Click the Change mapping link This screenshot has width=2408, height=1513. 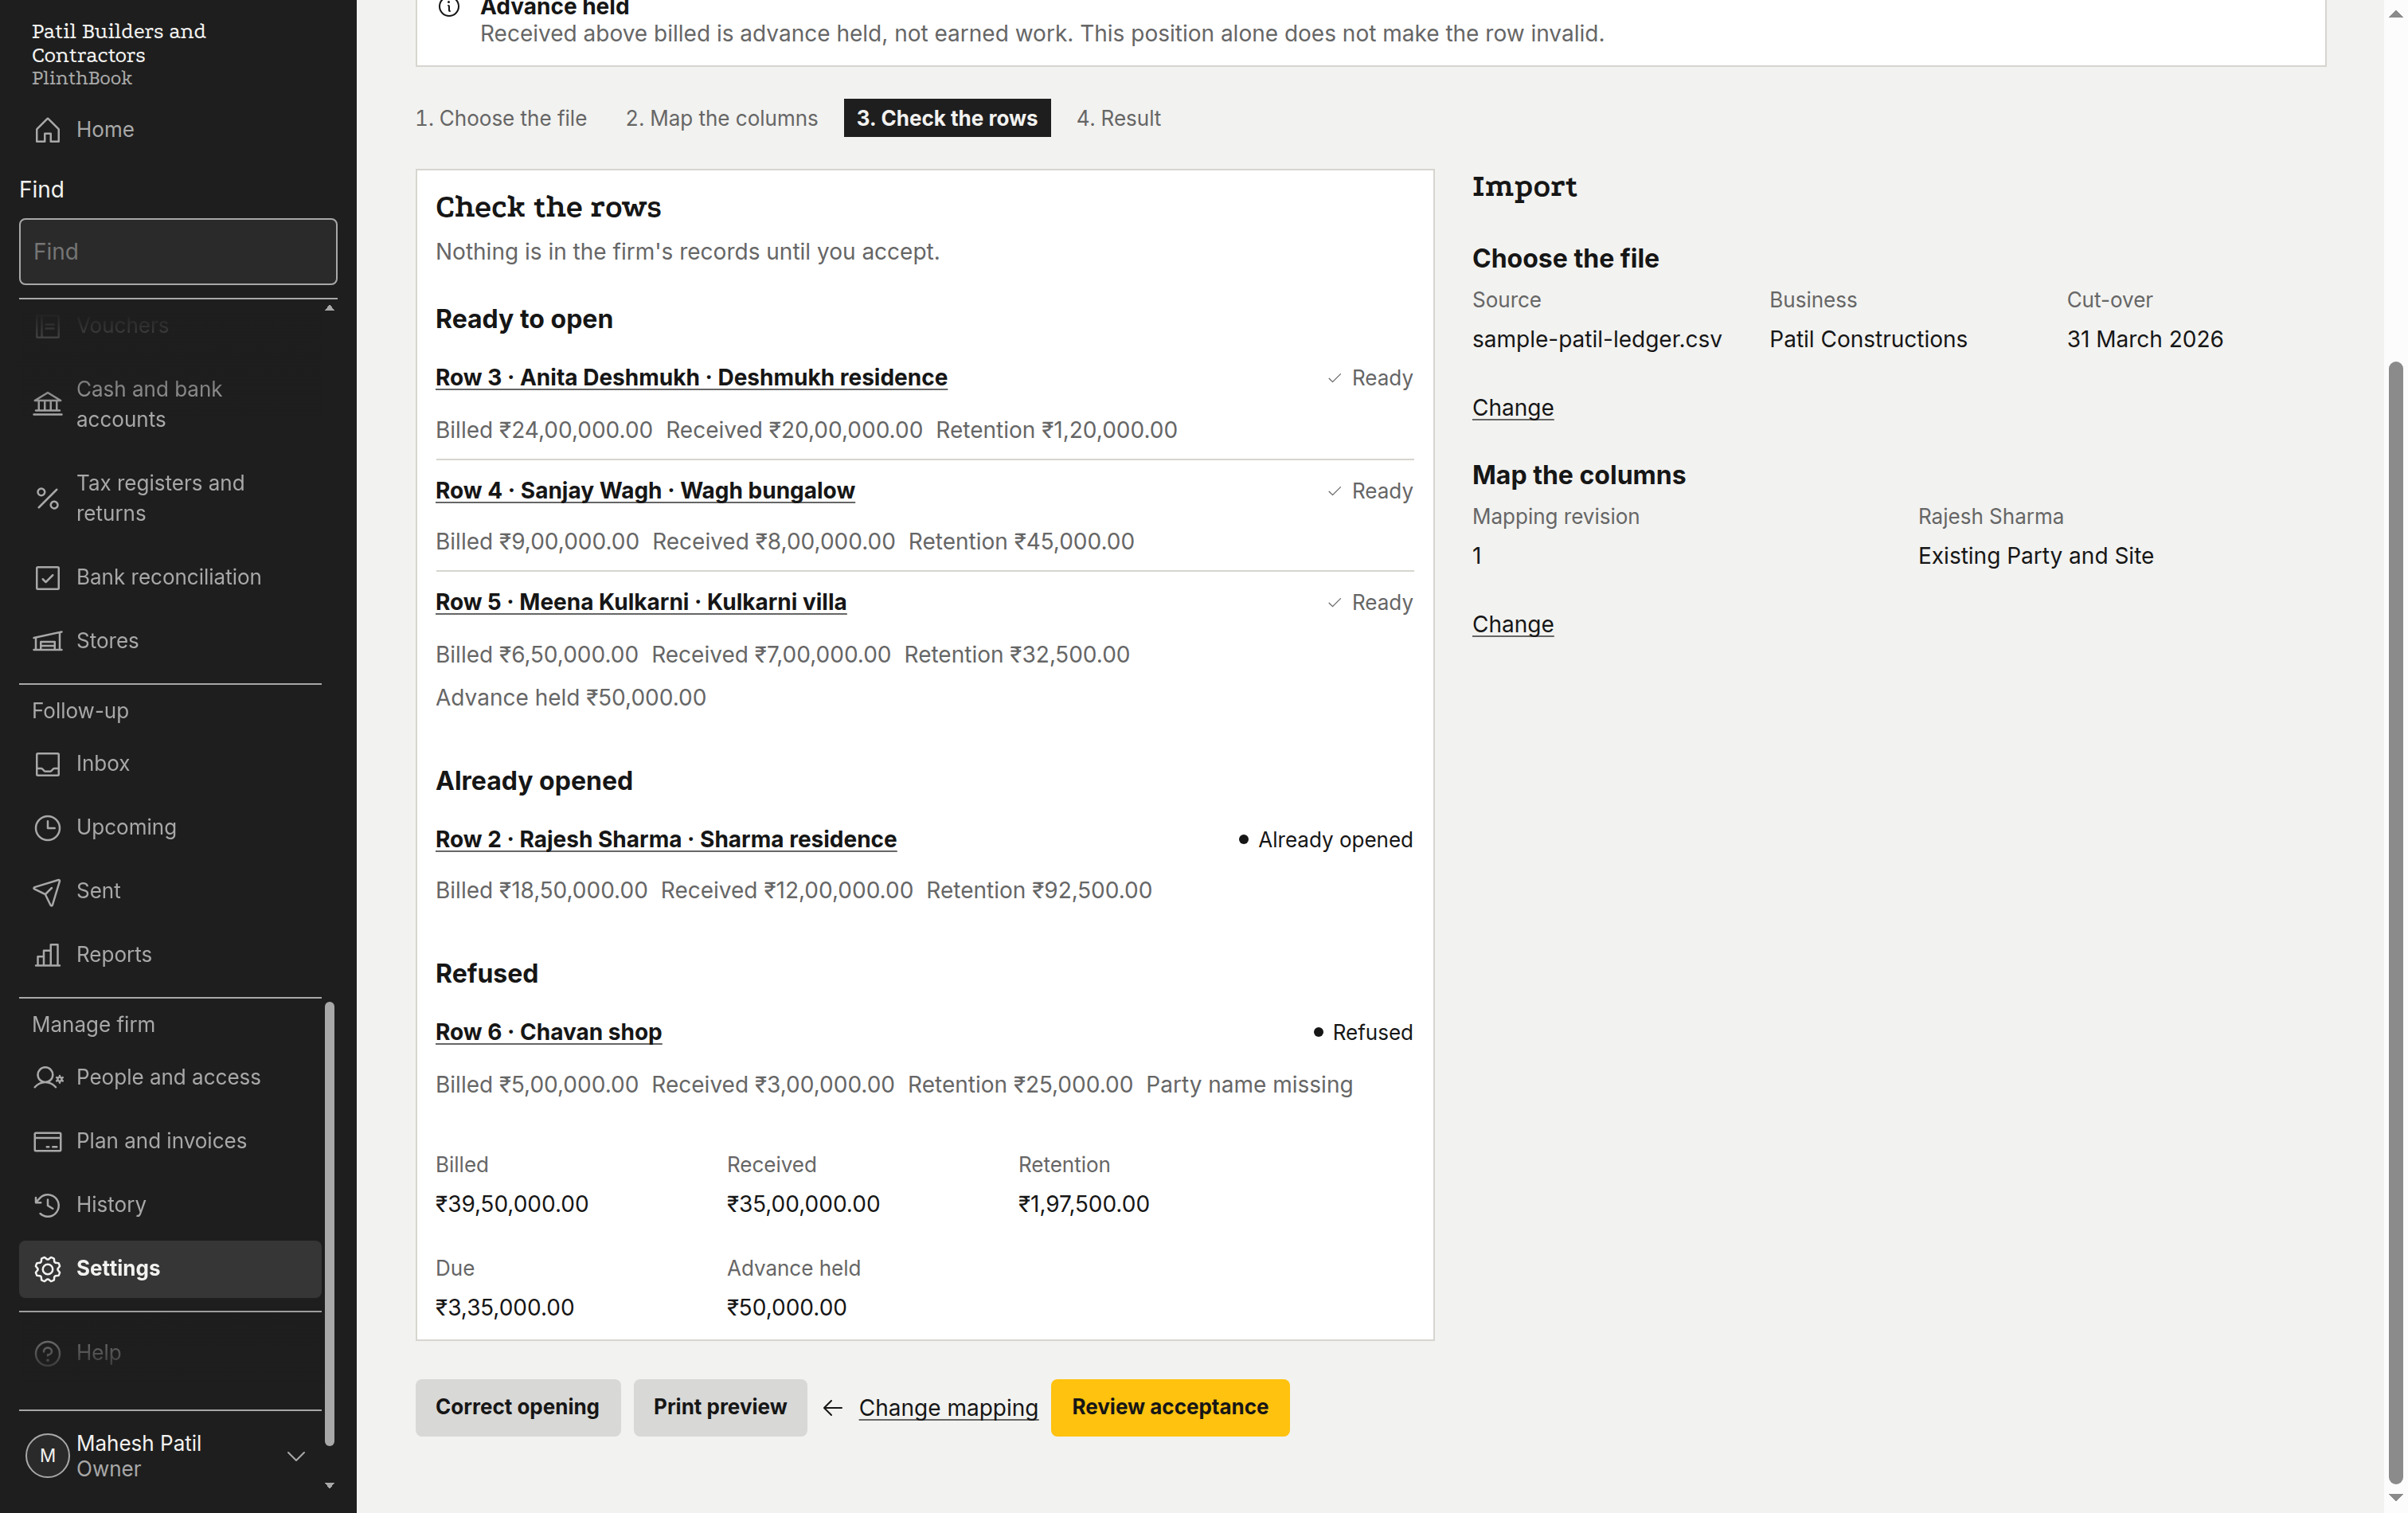click(948, 1408)
